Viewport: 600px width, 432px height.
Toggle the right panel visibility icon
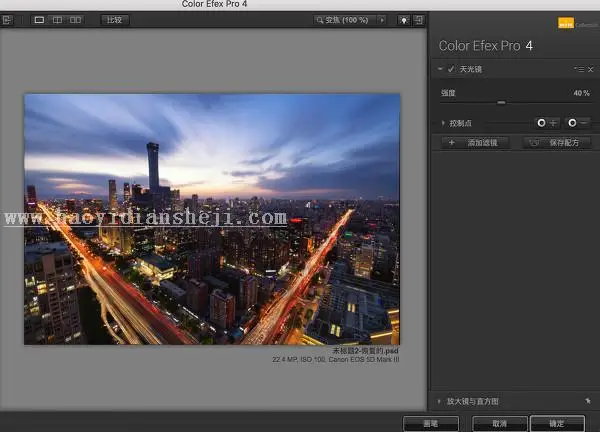[x=419, y=20]
